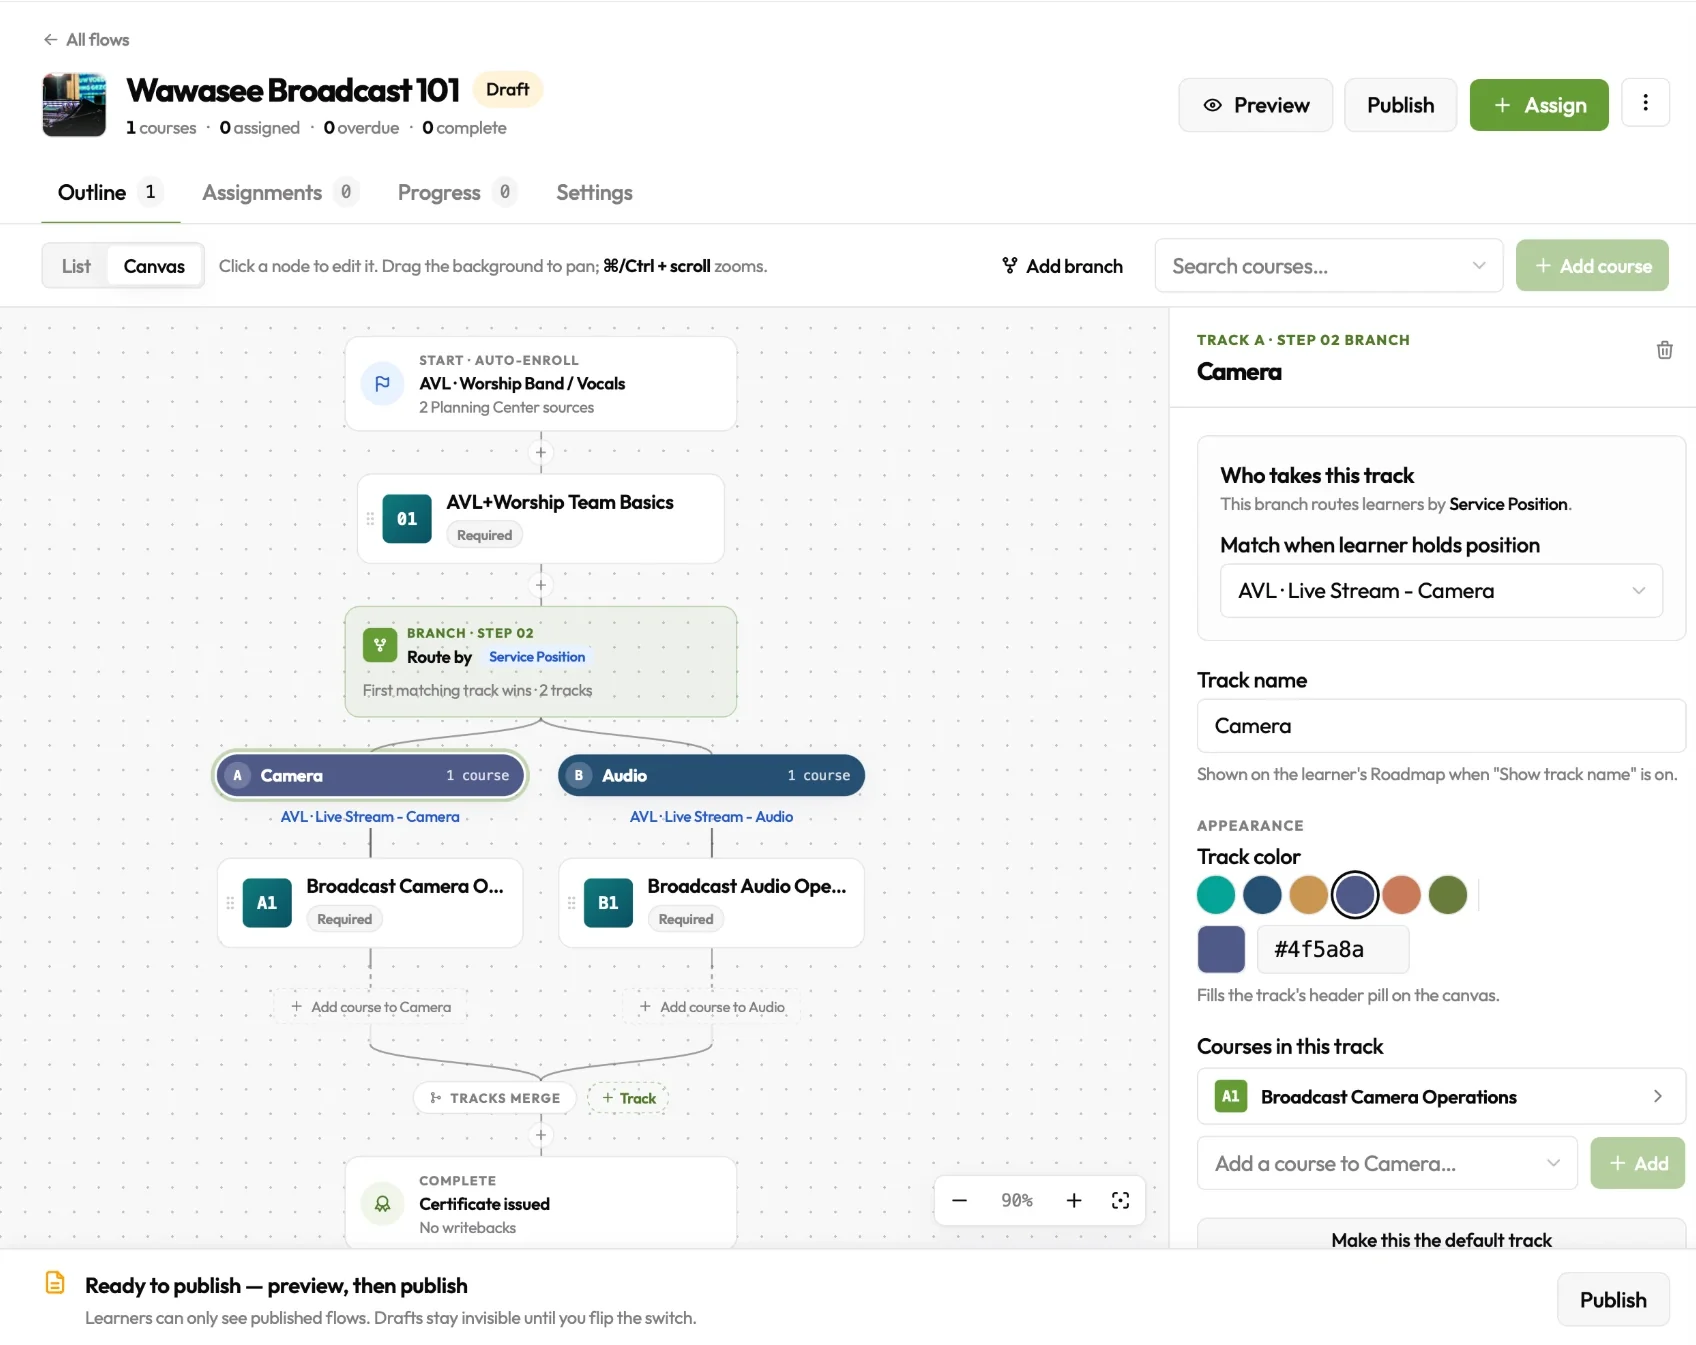Click the A1 badge on Broadcast Camera node

tap(267, 903)
